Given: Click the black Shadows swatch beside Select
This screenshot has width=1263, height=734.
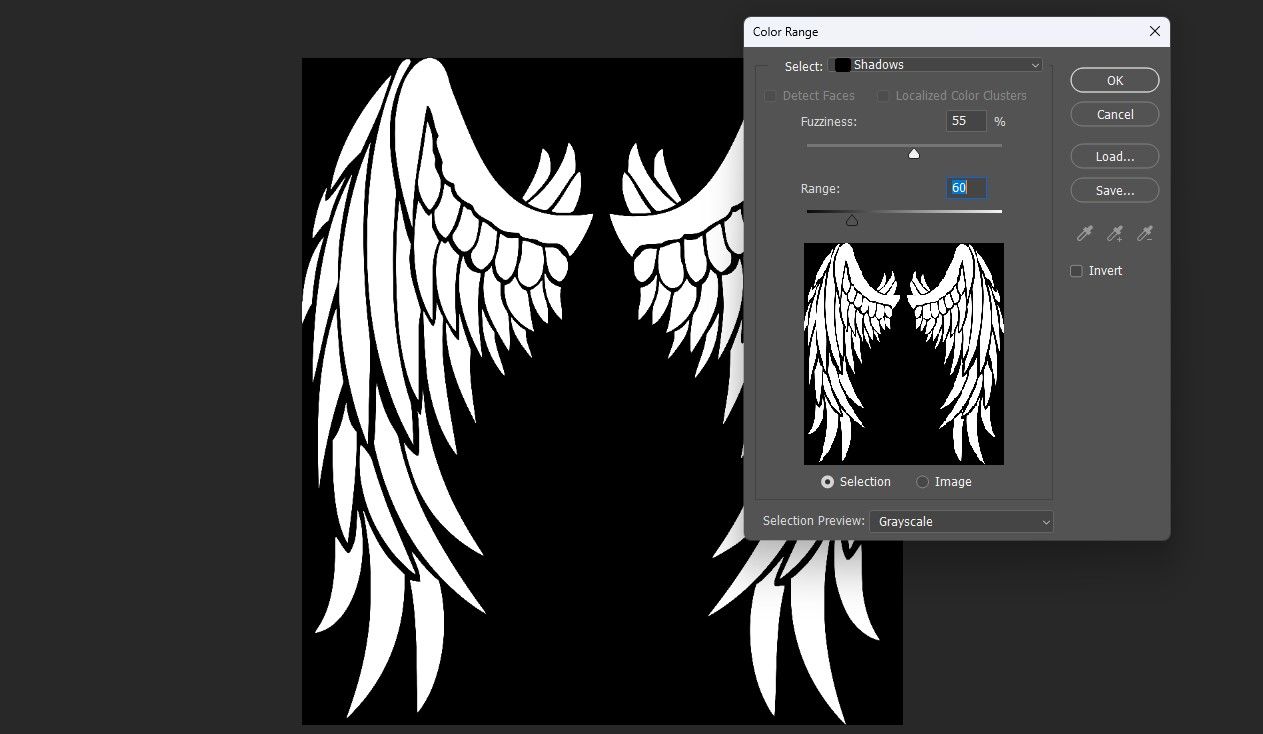Looking at the screenshot, I should [843, 64].
